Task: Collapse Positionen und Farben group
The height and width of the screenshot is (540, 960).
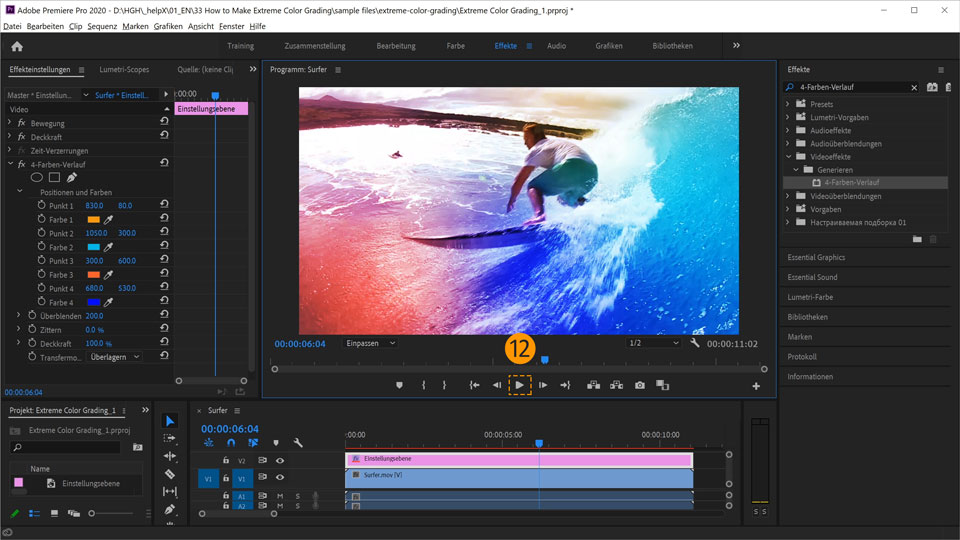Action: (x=20, y=191)
